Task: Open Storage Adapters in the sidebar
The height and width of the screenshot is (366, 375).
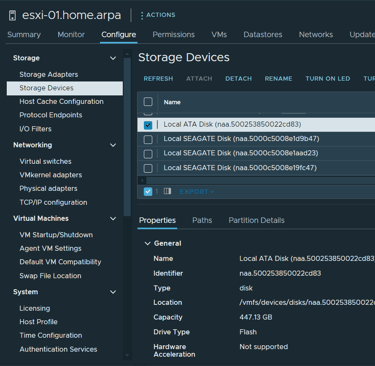Action: click(49, 74)
